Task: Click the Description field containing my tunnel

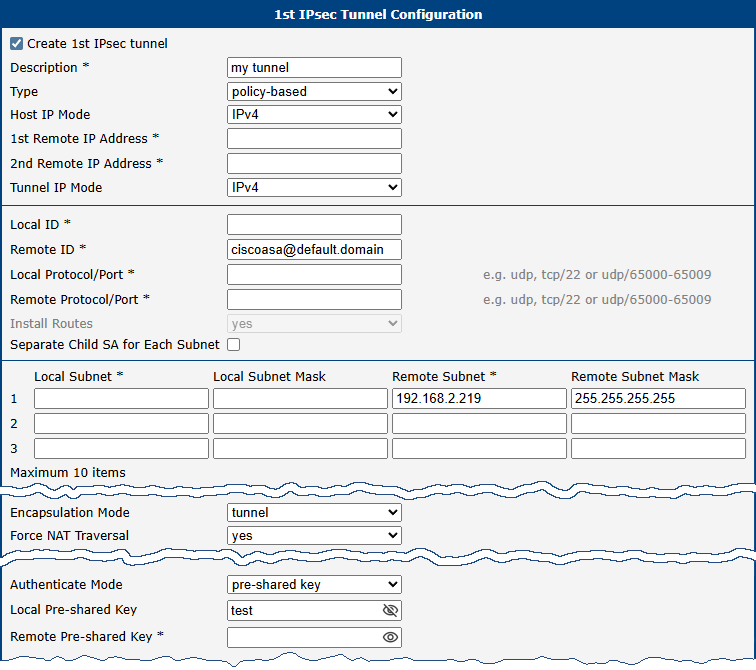Action: [314, 67]
